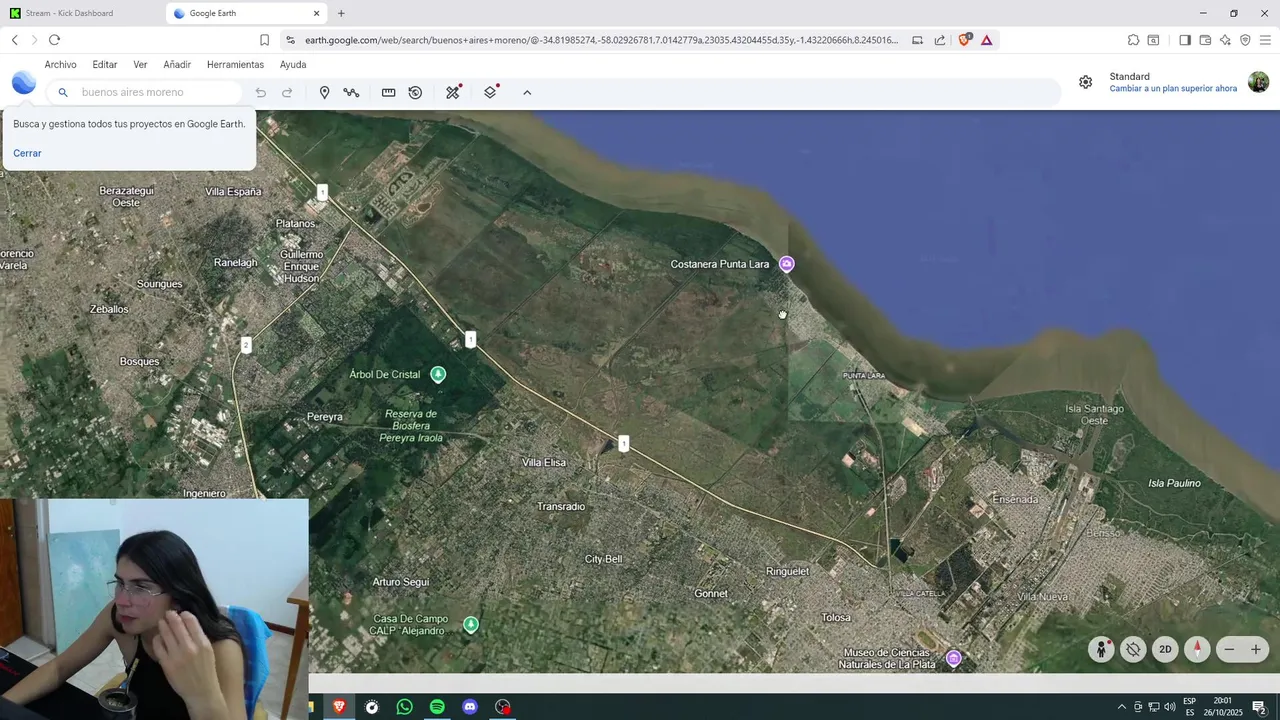
Task: Zoom in with the plus button
Action: [1256, 649]
